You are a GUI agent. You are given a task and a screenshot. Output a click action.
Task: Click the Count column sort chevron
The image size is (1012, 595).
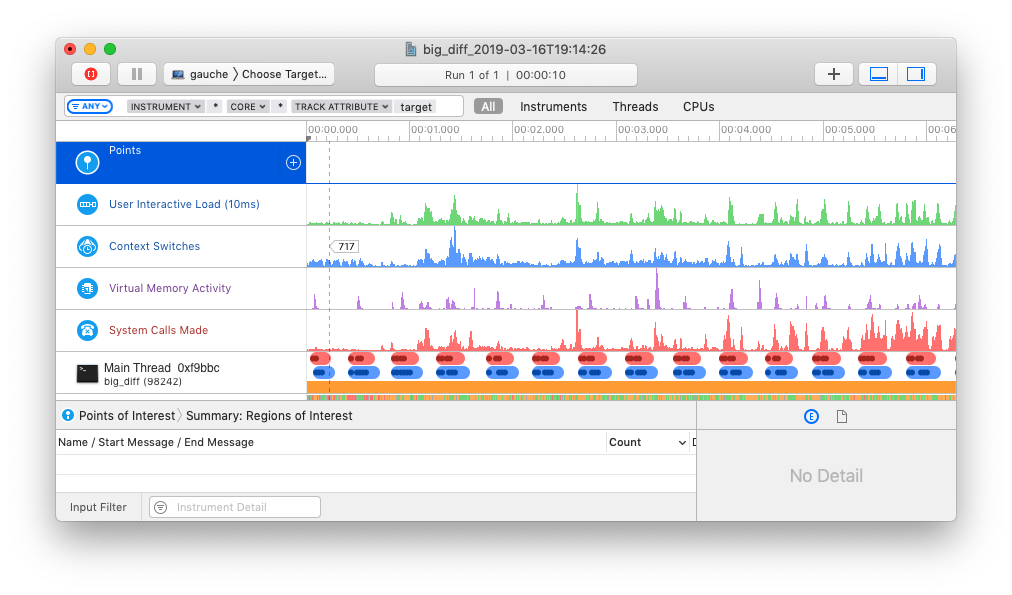pyautogui.click(x=682, y=443)
